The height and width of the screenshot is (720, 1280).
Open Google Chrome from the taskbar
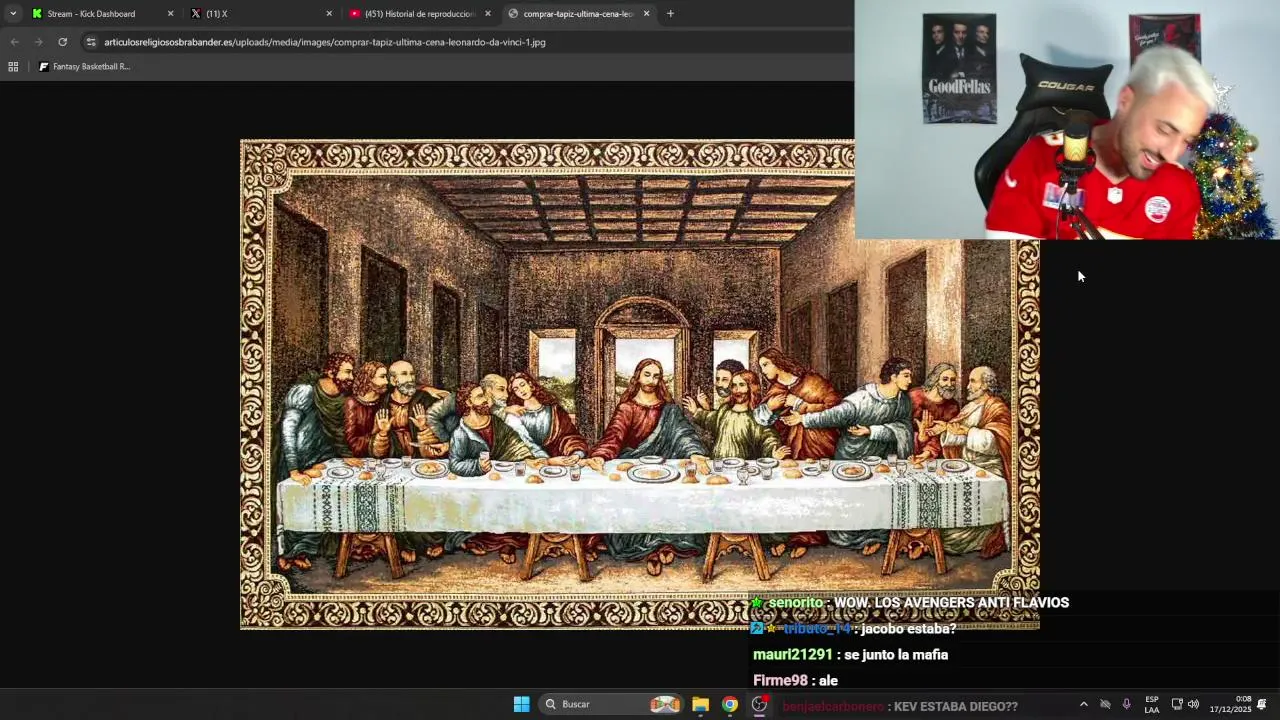[x=730, y=704]
